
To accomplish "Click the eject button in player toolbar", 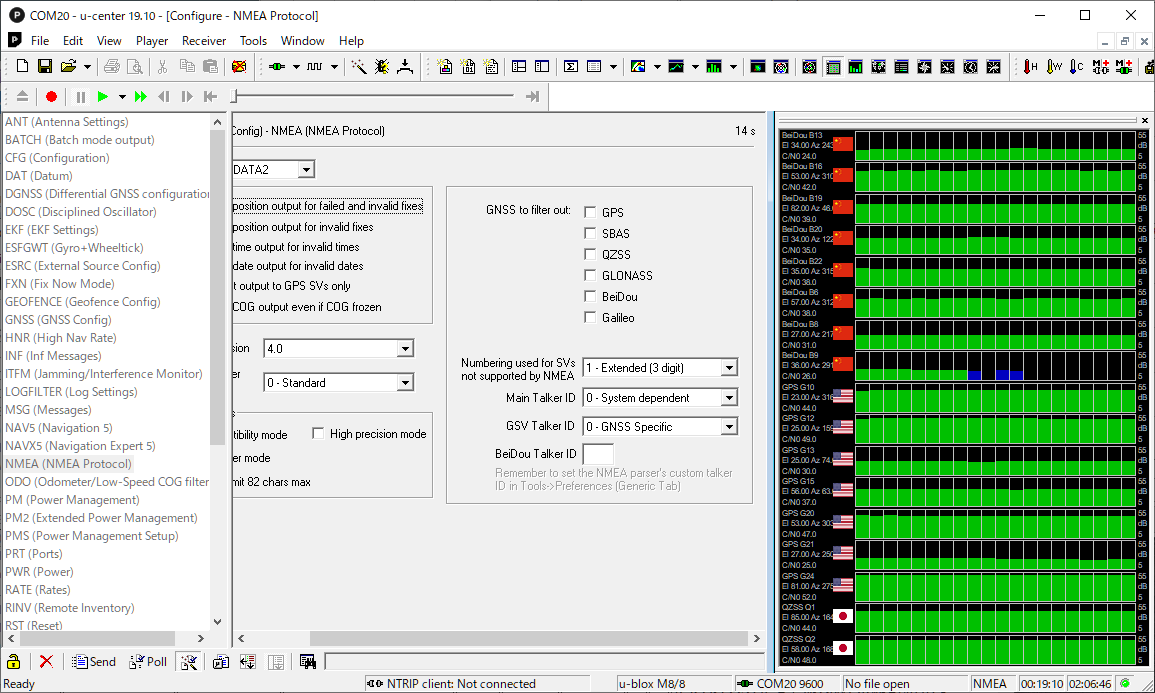I will click(22, 96).
